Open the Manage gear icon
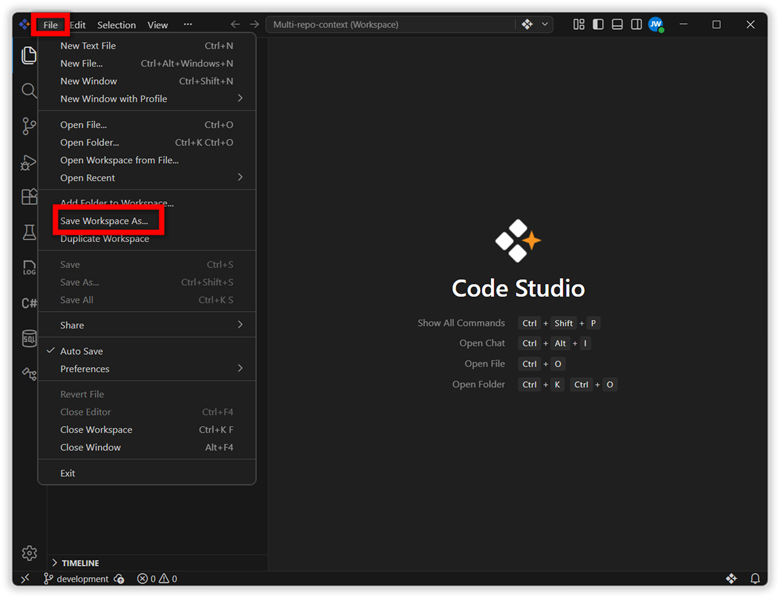 29,553
